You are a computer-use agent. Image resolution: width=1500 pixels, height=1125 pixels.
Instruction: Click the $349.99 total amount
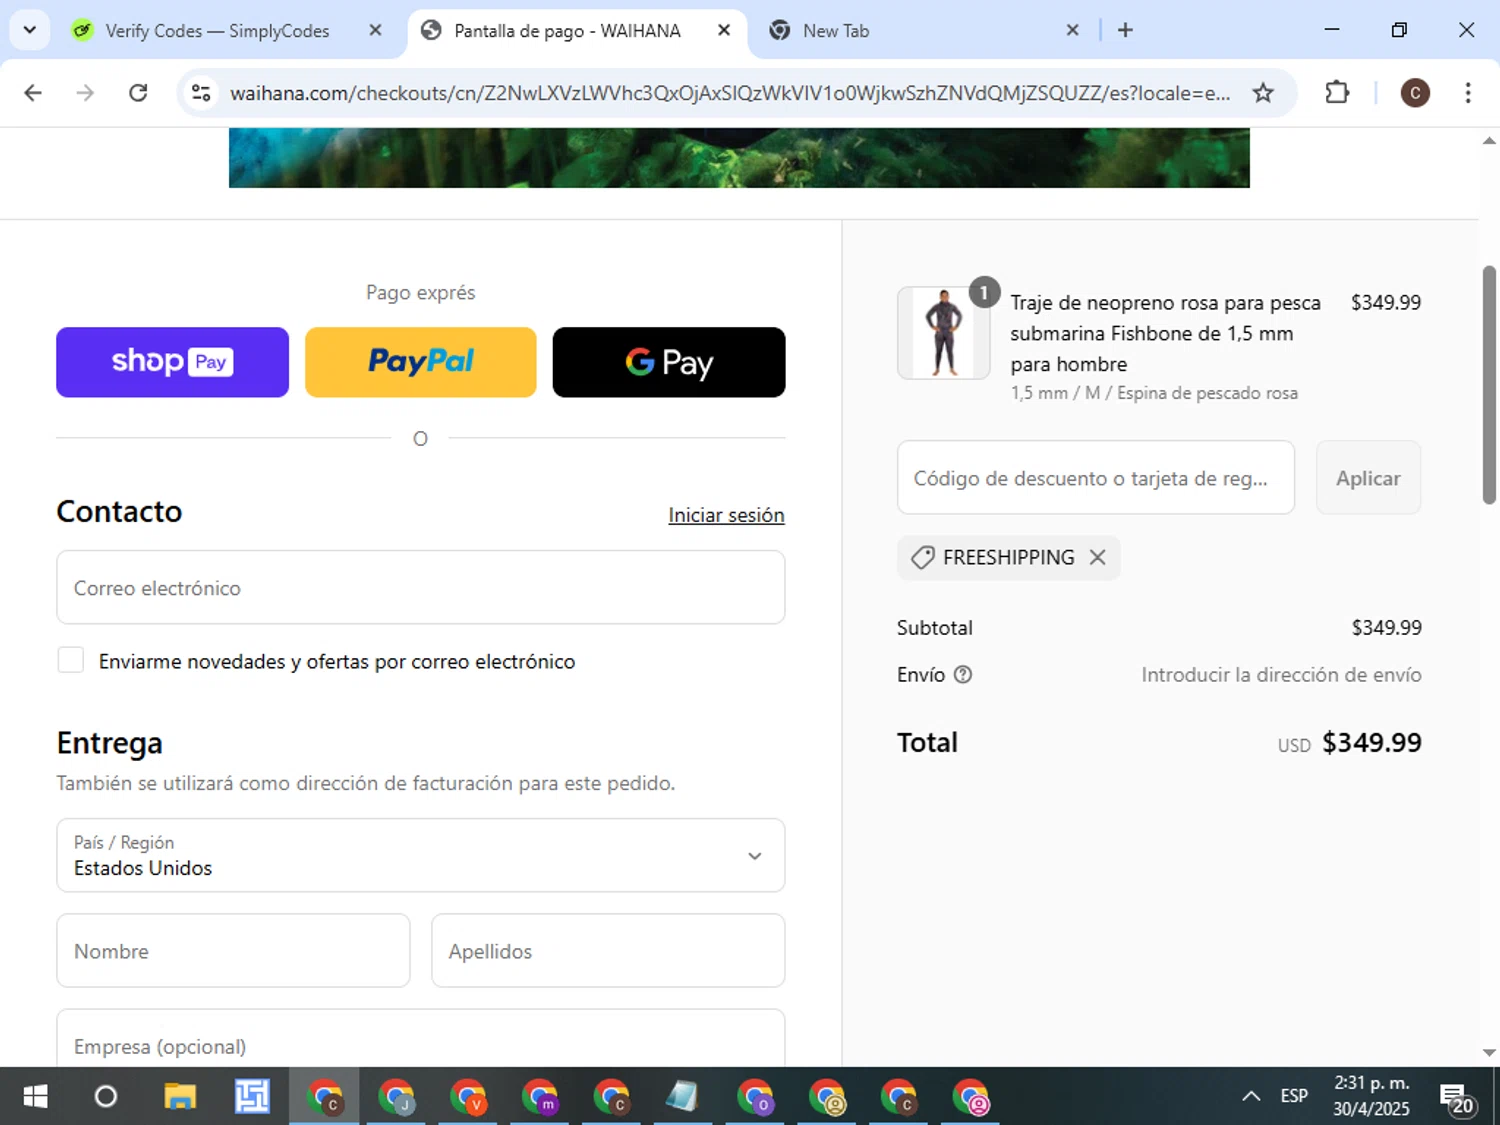point(1372,743)
